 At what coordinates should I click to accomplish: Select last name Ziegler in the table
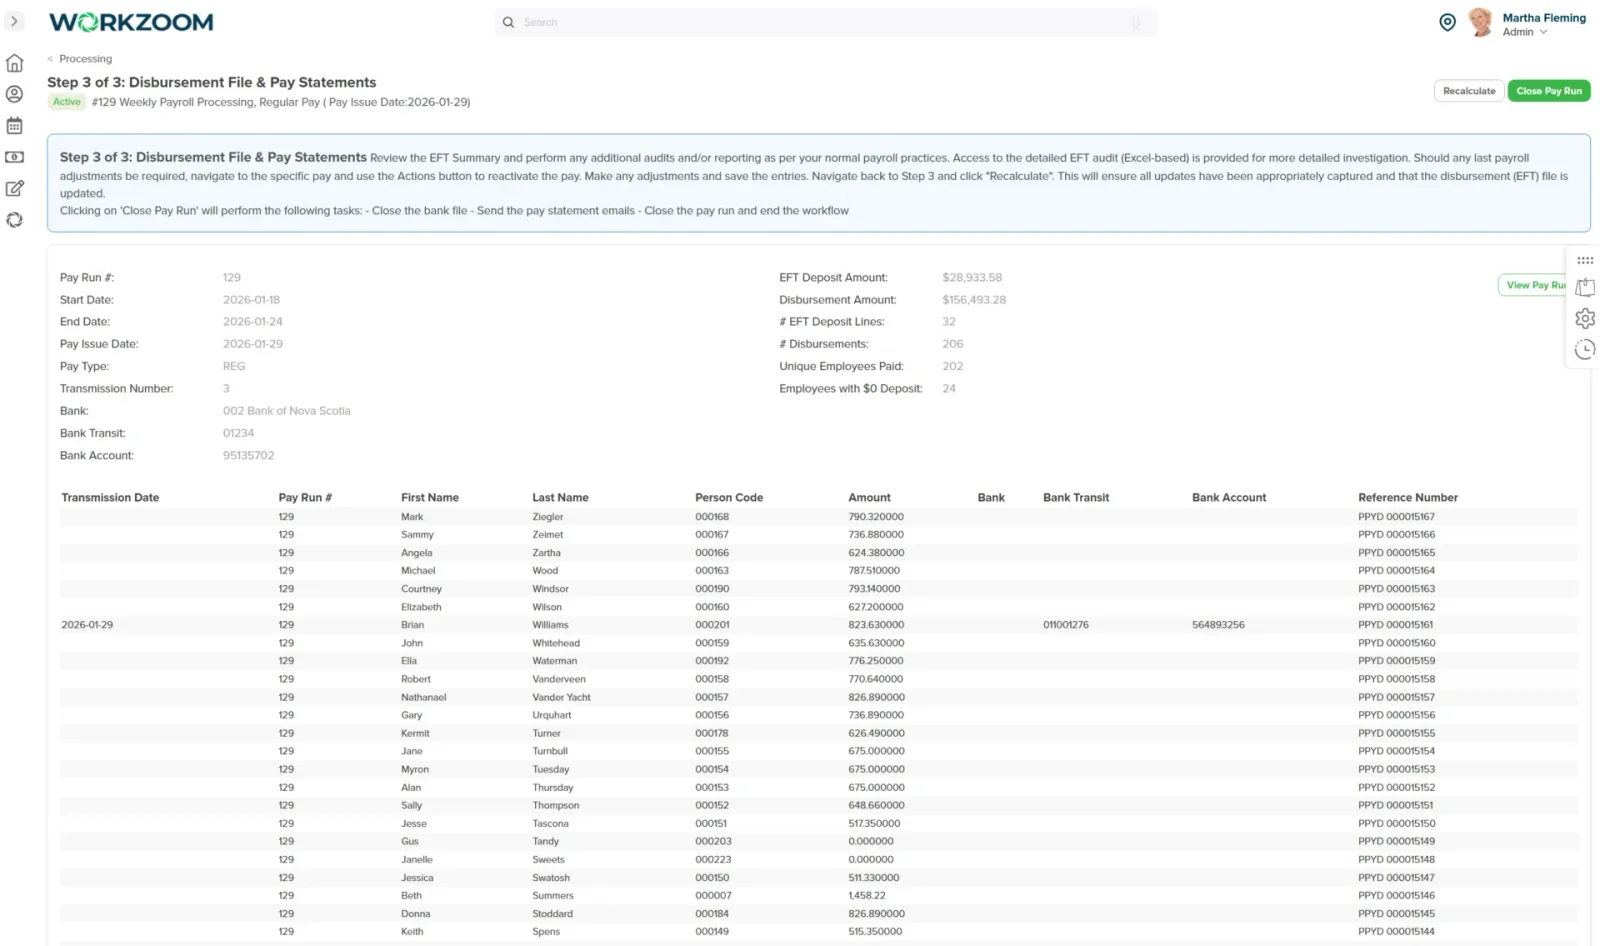click(x=548, y=517)
